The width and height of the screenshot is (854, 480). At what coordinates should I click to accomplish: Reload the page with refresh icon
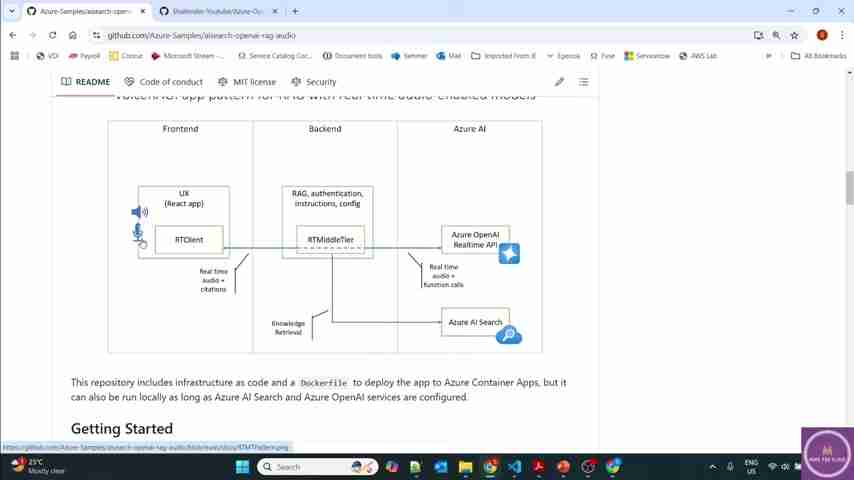click(x=52, y=35)
